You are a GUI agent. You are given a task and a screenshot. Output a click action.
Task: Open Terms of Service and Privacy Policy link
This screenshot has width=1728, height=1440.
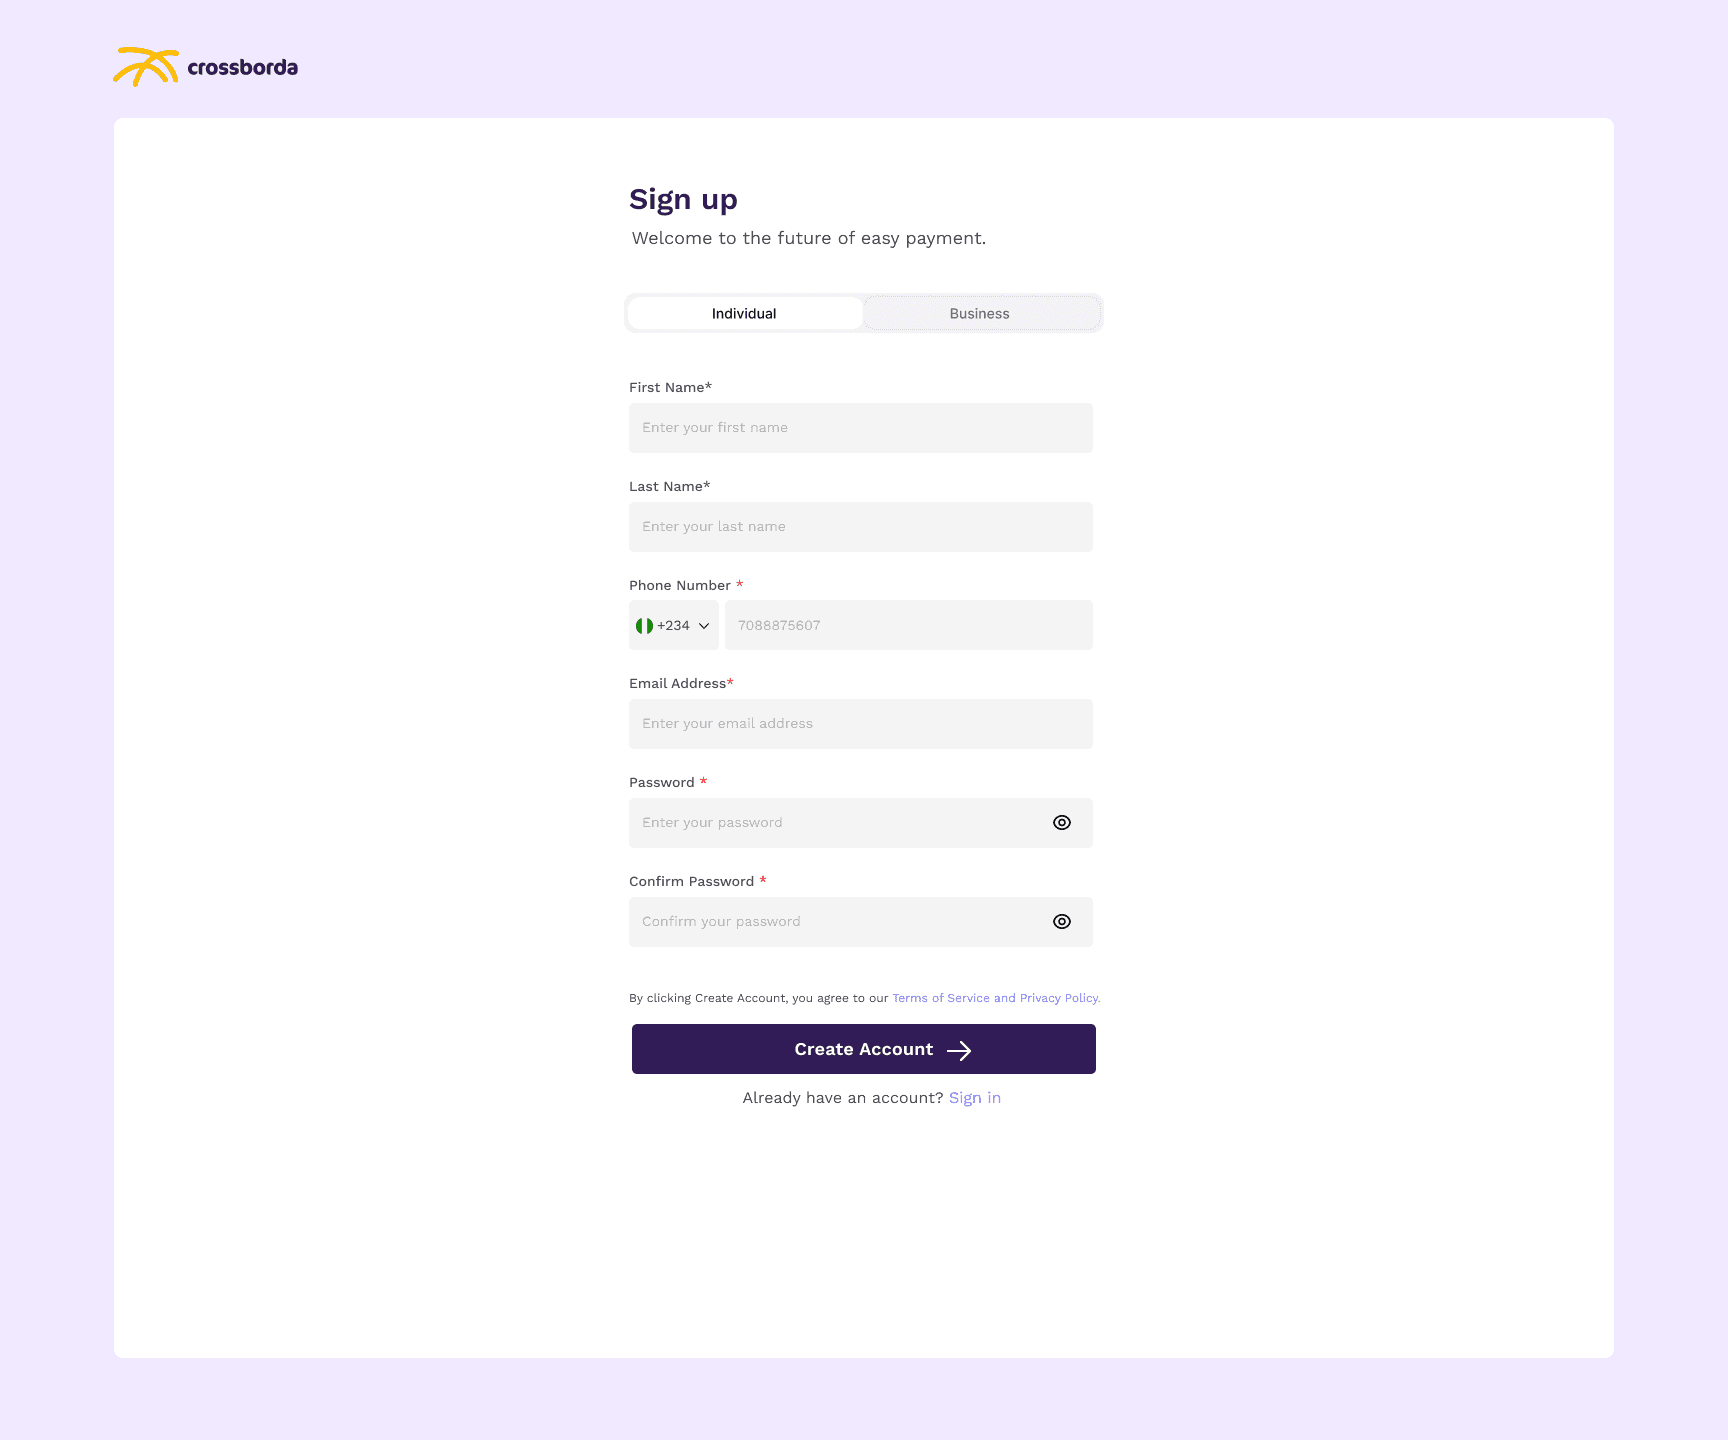coord(996,998)
